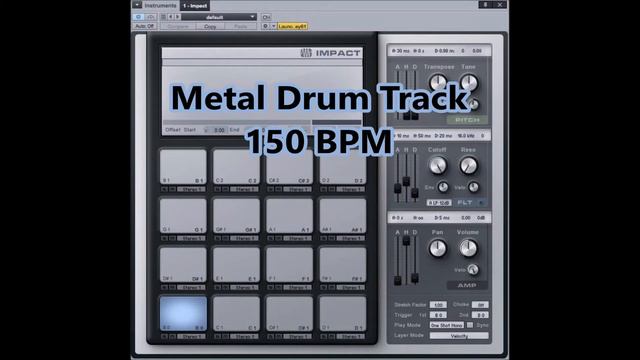
Task: Trigger the C1 drum pad
Action: point(236,313)
